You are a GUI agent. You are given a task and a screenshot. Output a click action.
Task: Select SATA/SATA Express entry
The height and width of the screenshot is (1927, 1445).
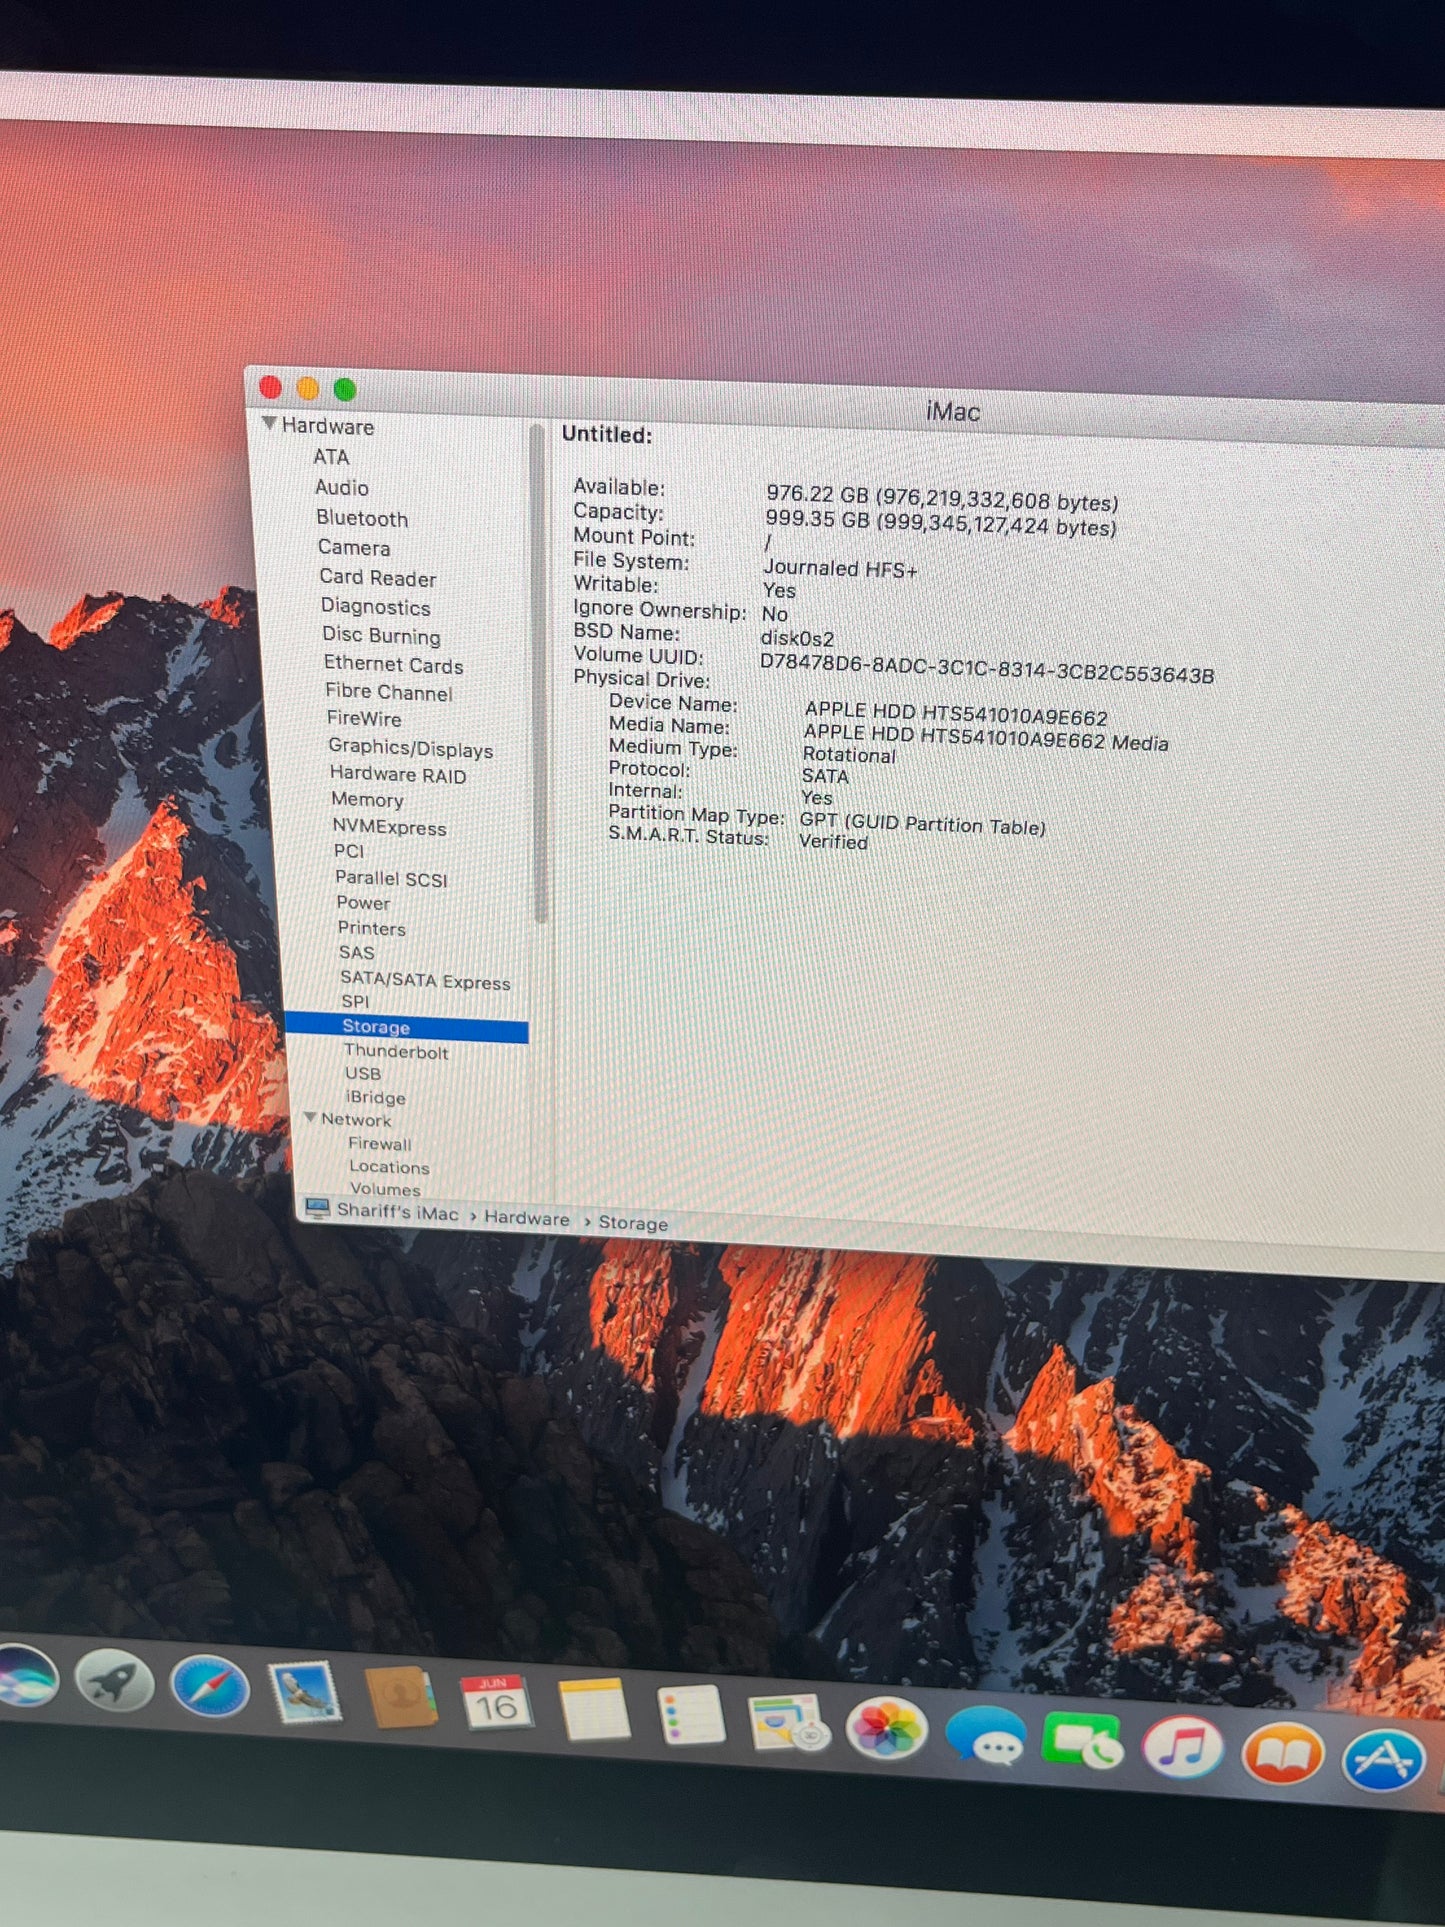[425, 980]
